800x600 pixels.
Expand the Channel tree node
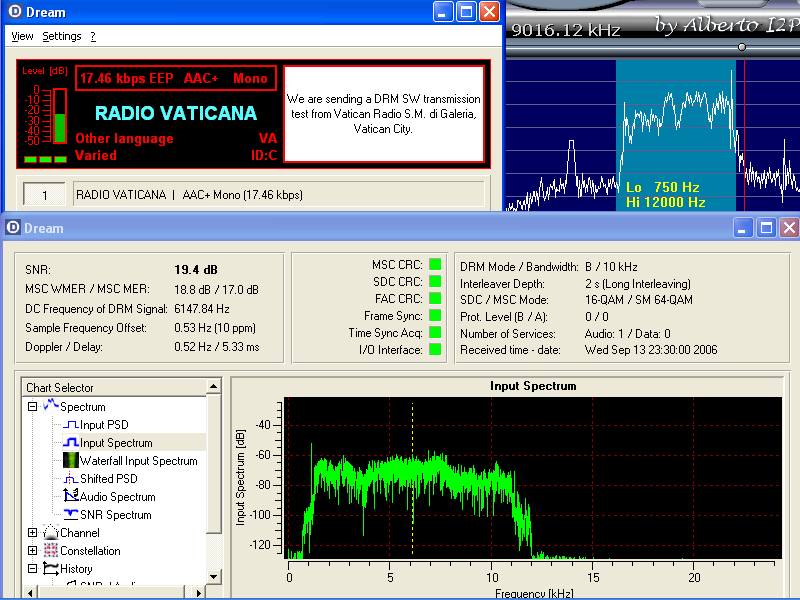click(x=32, y=533)
